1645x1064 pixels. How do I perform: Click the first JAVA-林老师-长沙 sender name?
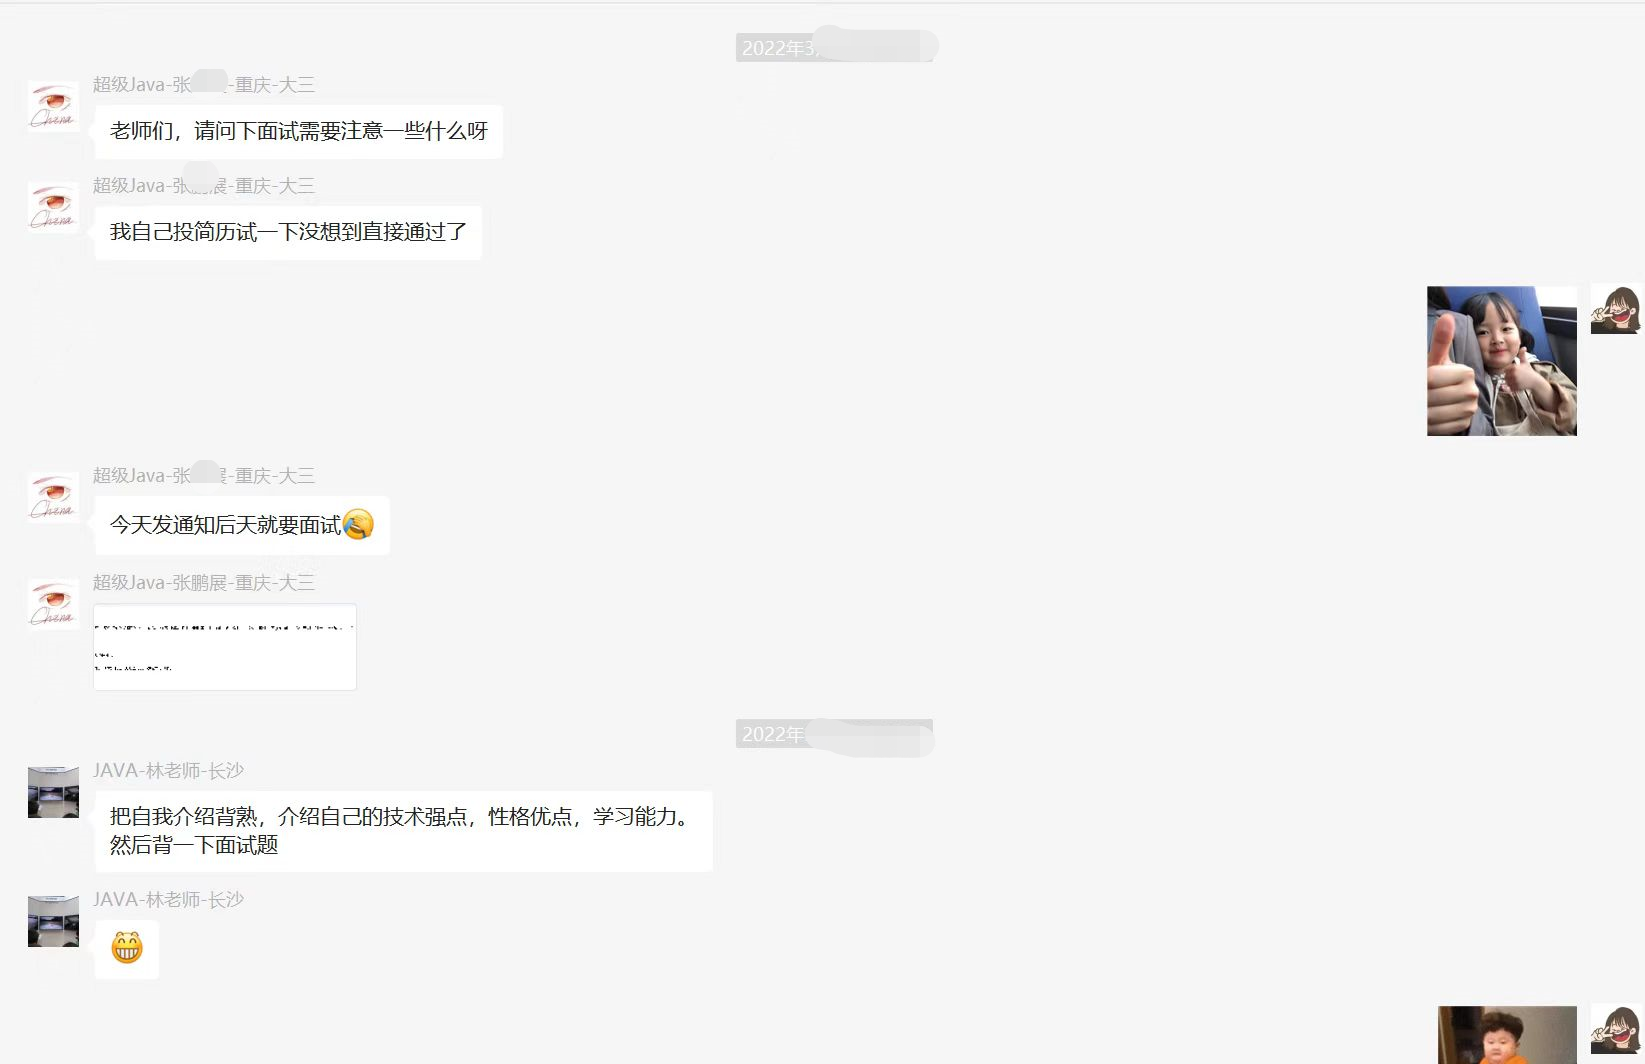(168, 770)
